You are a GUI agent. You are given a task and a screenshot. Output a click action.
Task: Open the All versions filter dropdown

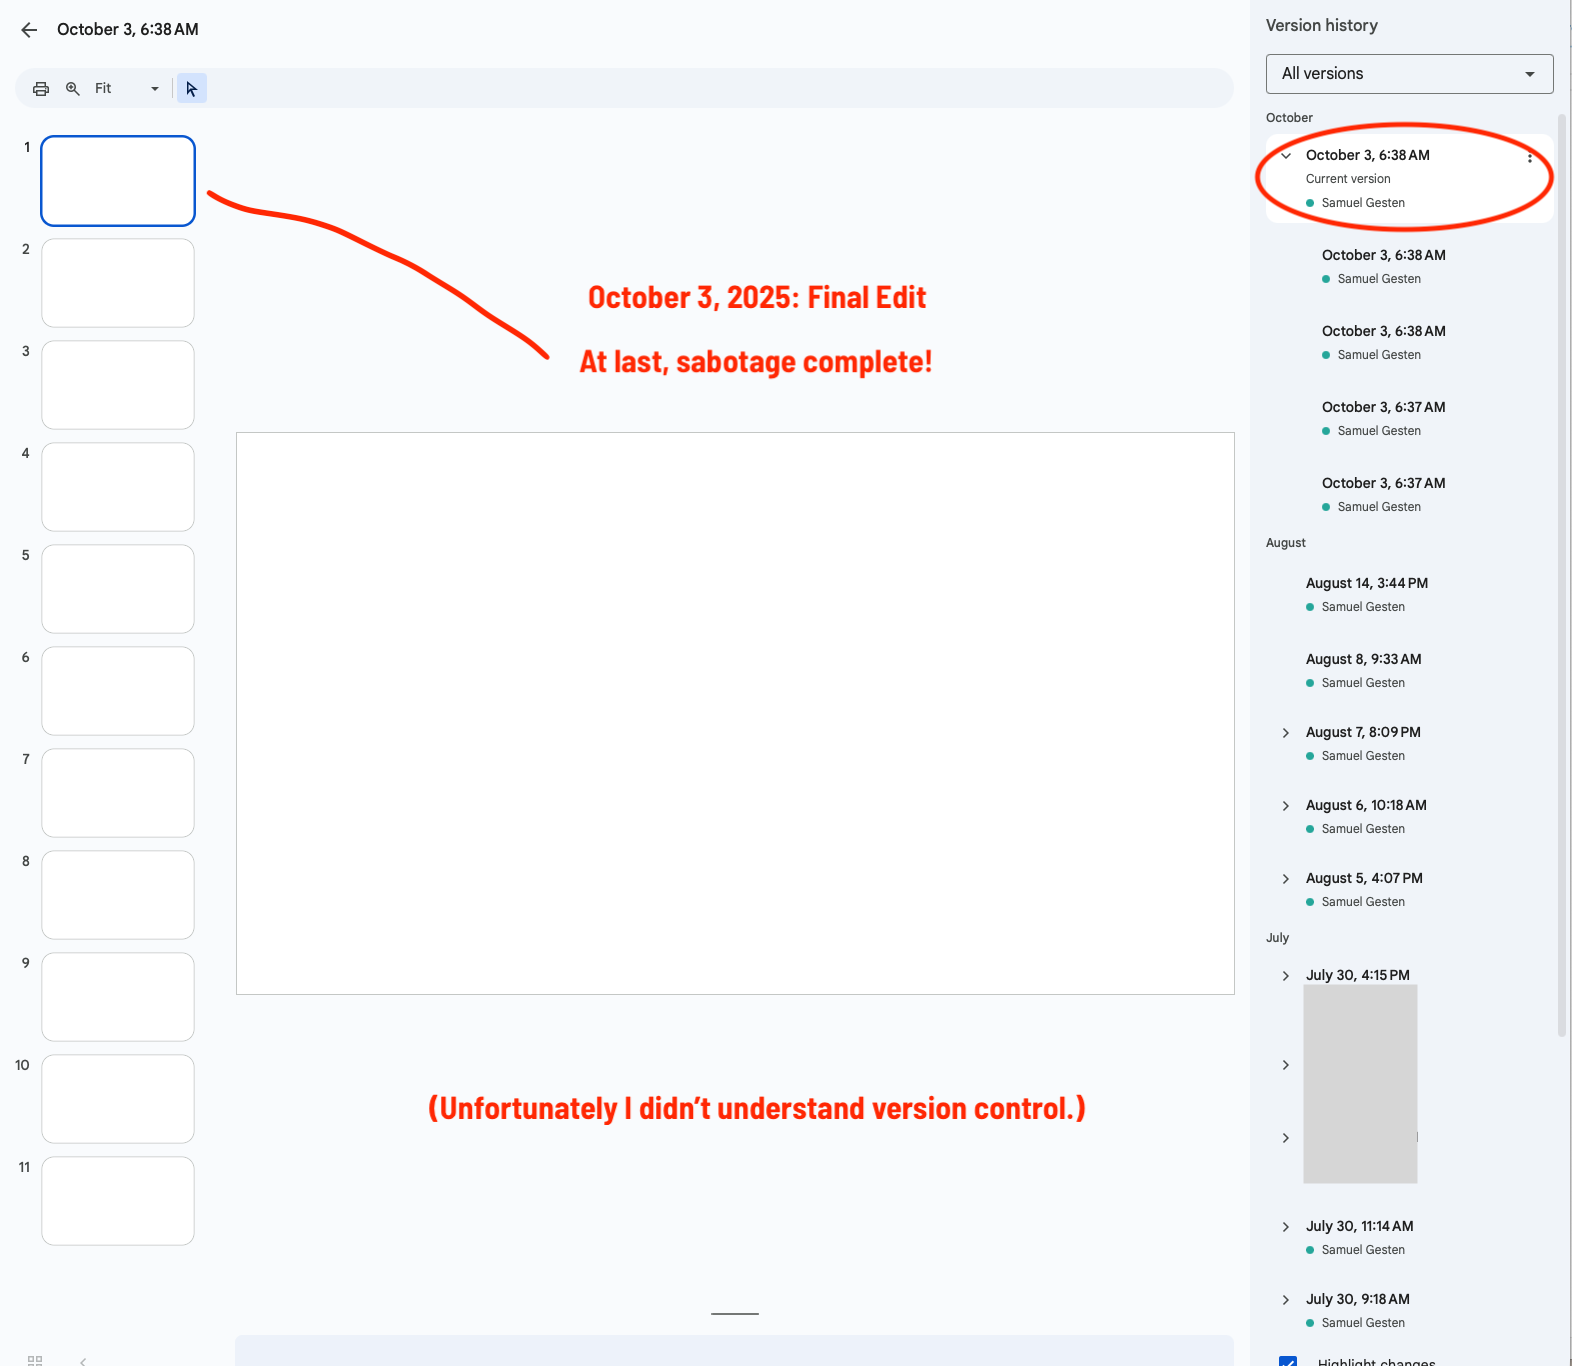(x=1409, y=74)
